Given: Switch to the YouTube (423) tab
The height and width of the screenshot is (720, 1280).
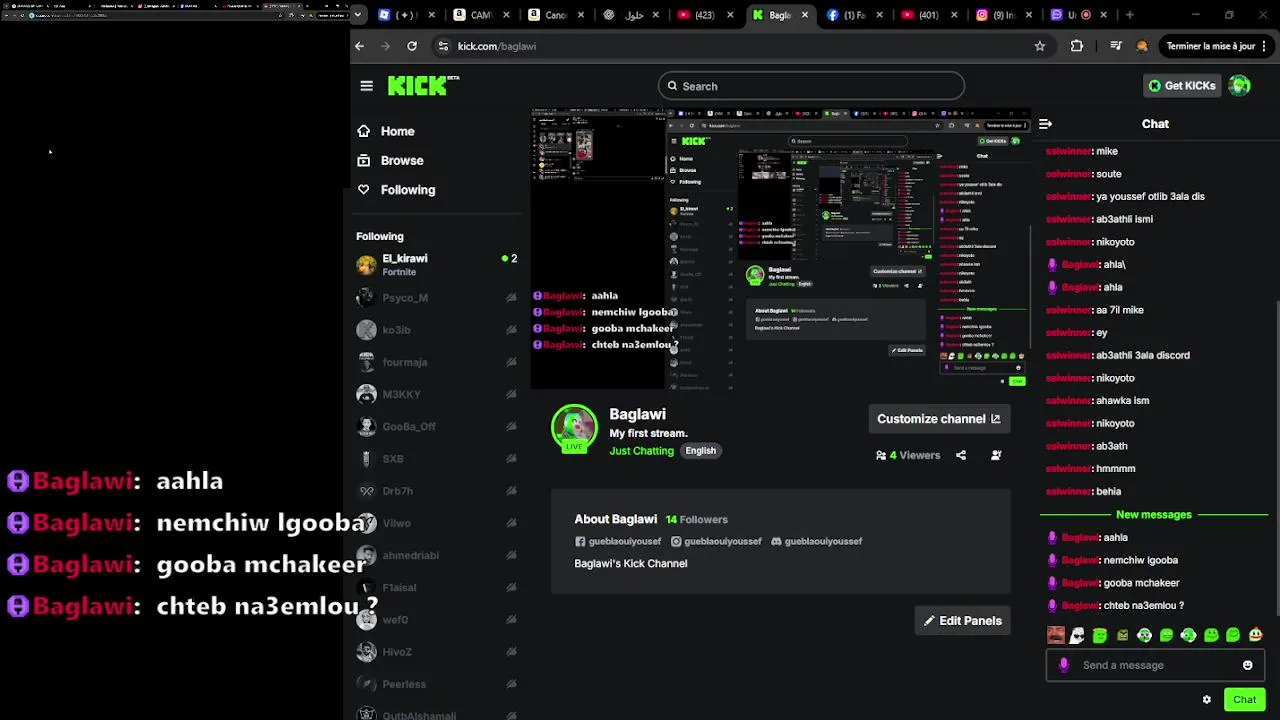Looking at the screenshot, I should coord(705,15).
